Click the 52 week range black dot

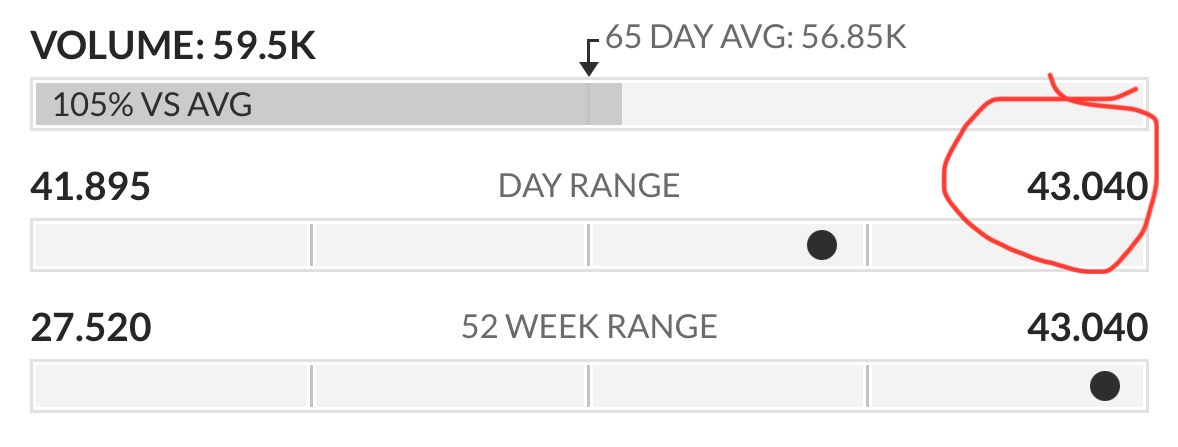click(1105, 387)
